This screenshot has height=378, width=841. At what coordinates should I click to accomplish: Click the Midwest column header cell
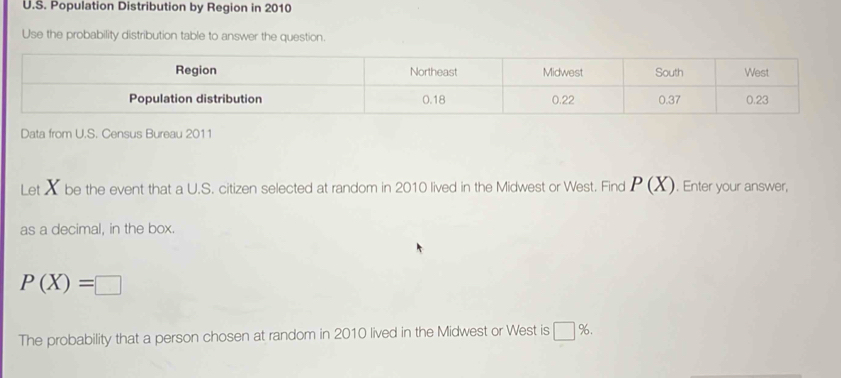(563, 72)
